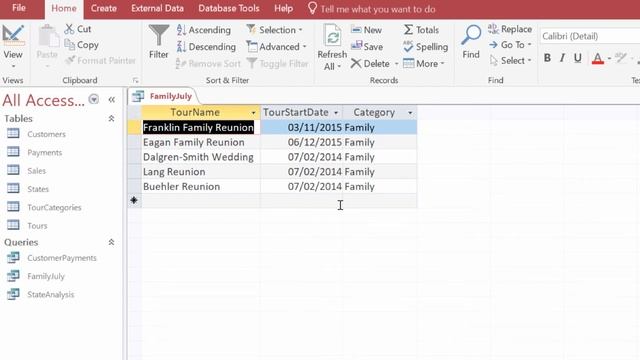Click Refresh All icon

coord(332,35)
